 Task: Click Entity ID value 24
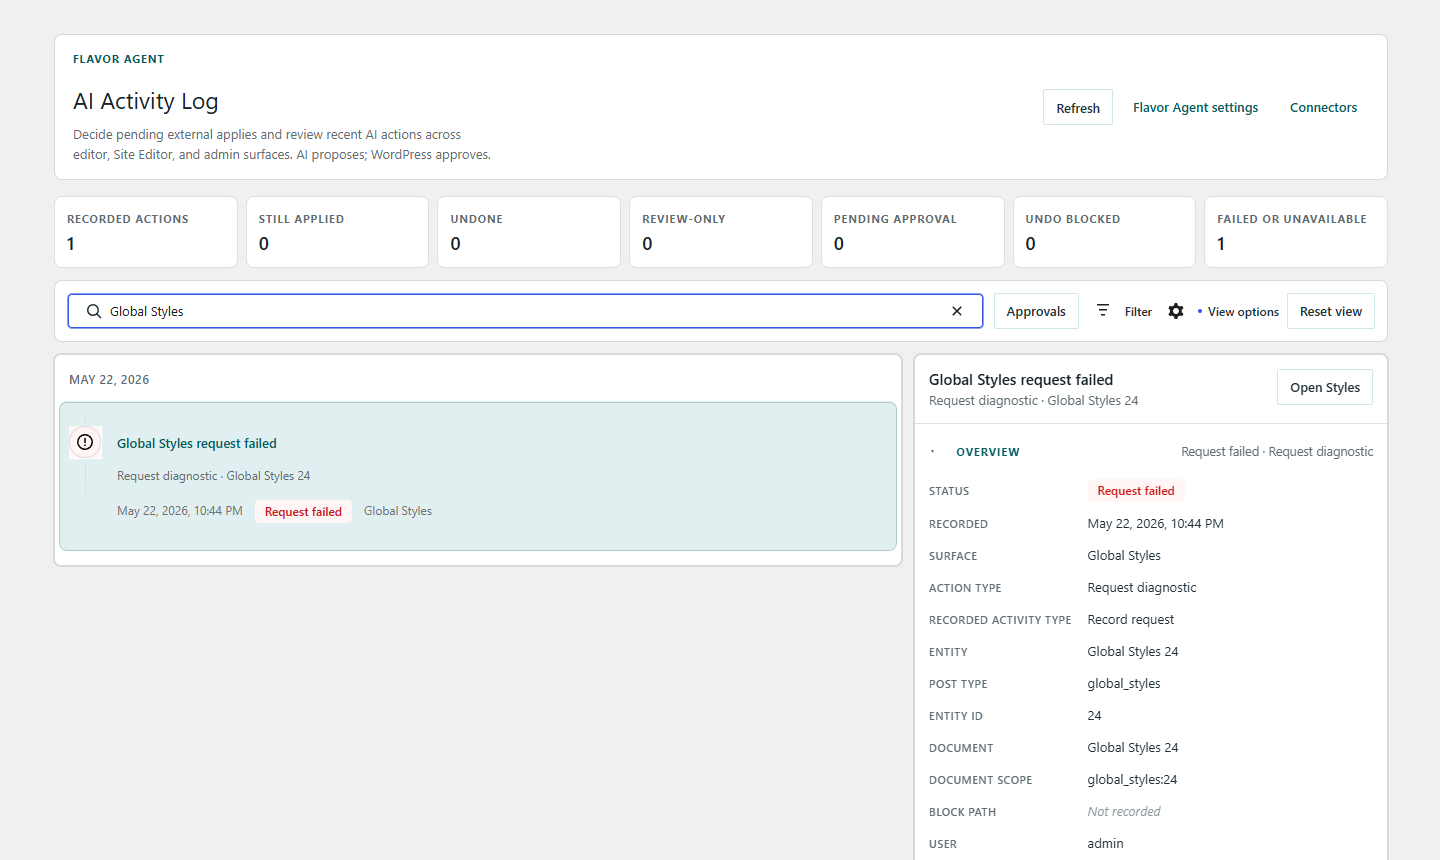coord(1094,715)
